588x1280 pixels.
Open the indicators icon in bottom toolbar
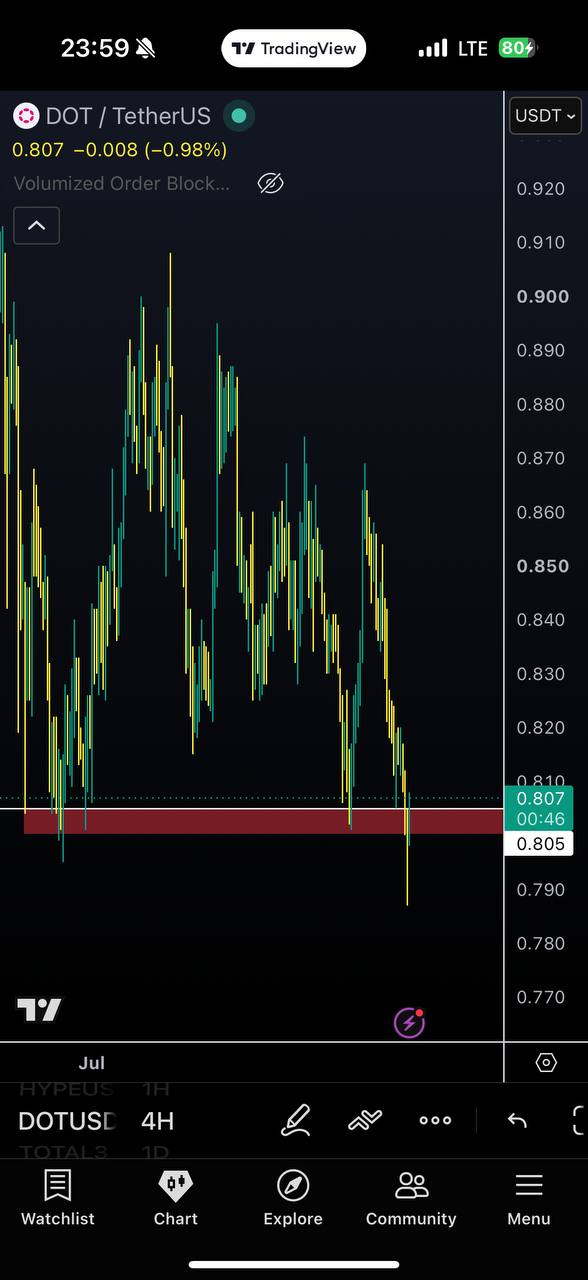pyautogui.click(x=365, y=1120)
